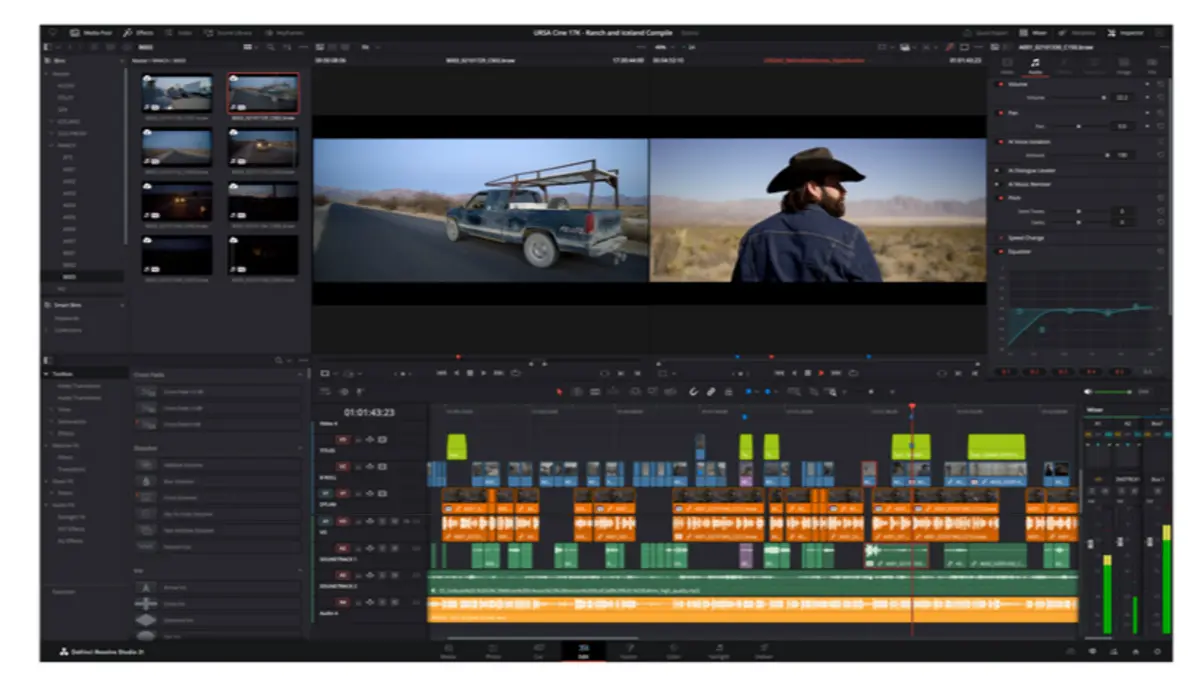
Task: Toggle the Volume section enable dot
Action: pos(1000,85)
